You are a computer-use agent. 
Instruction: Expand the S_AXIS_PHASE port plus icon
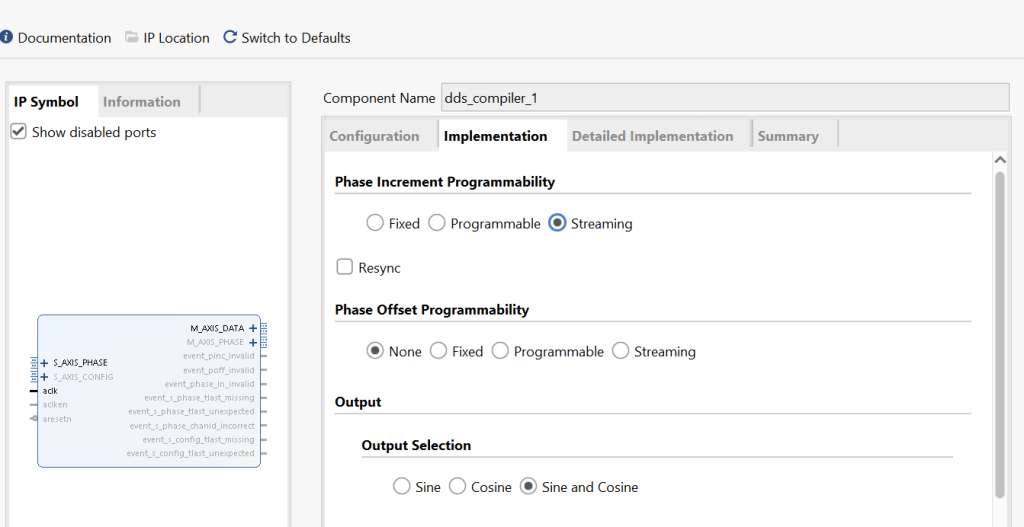pyautogui.click(x=44, y=363)
